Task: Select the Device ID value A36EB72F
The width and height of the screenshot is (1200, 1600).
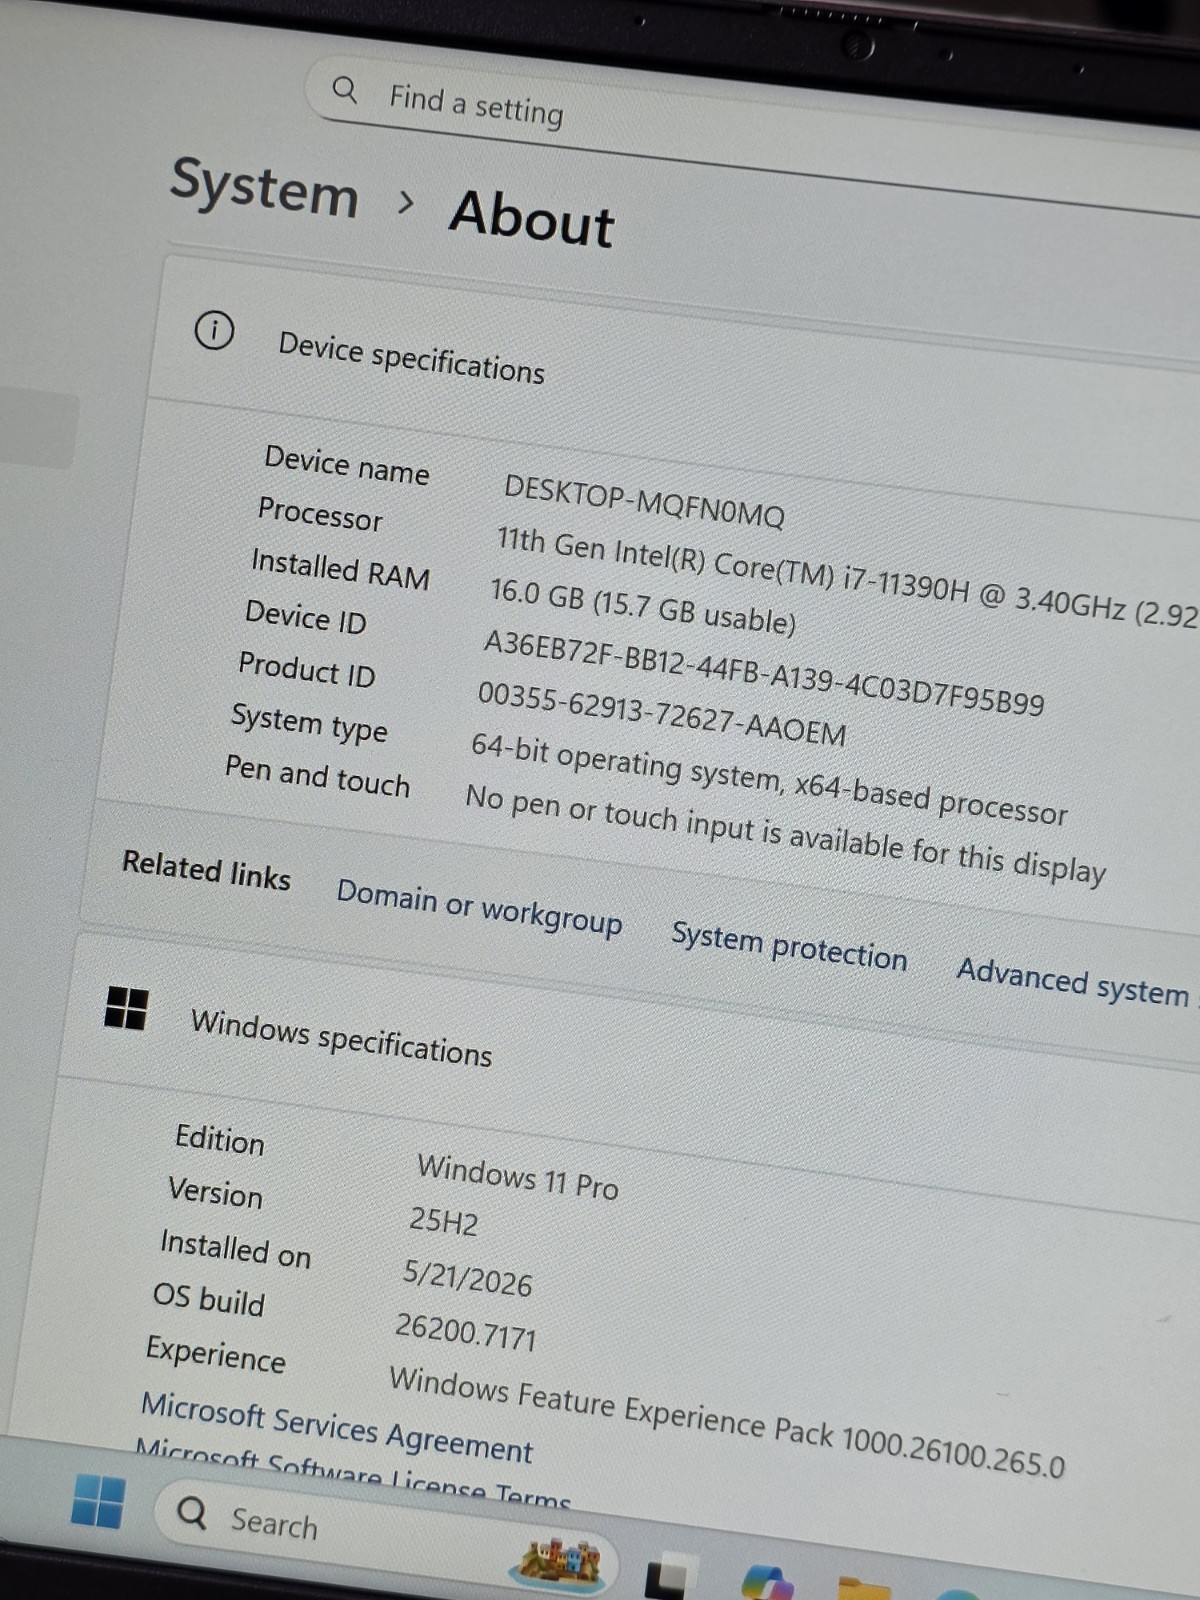Action: (x=764, y=672)
